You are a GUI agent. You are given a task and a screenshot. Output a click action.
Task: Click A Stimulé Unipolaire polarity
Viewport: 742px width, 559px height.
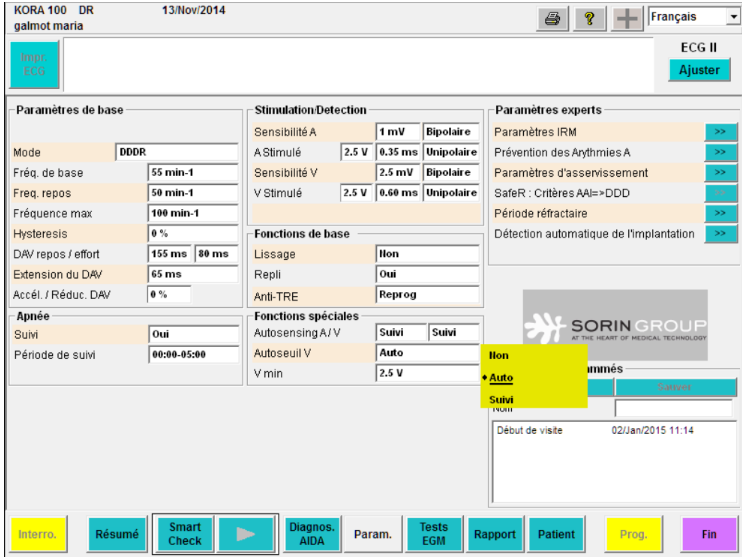tap(451, 152)
